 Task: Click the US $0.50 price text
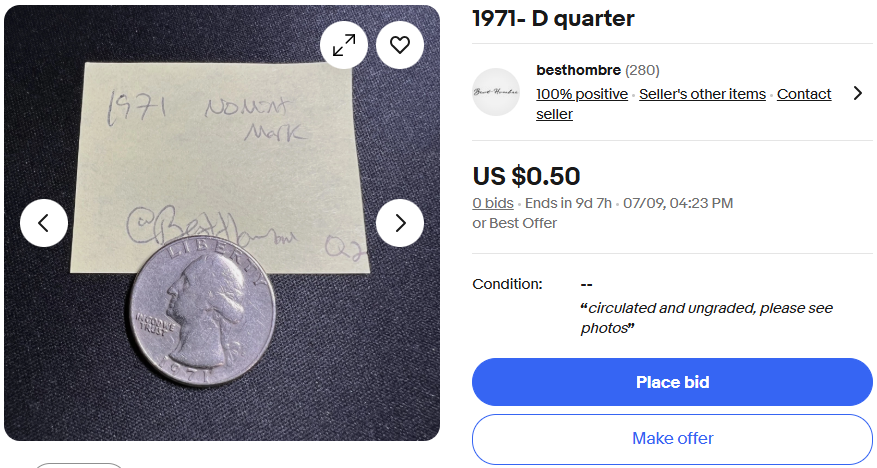click(526, 176)
